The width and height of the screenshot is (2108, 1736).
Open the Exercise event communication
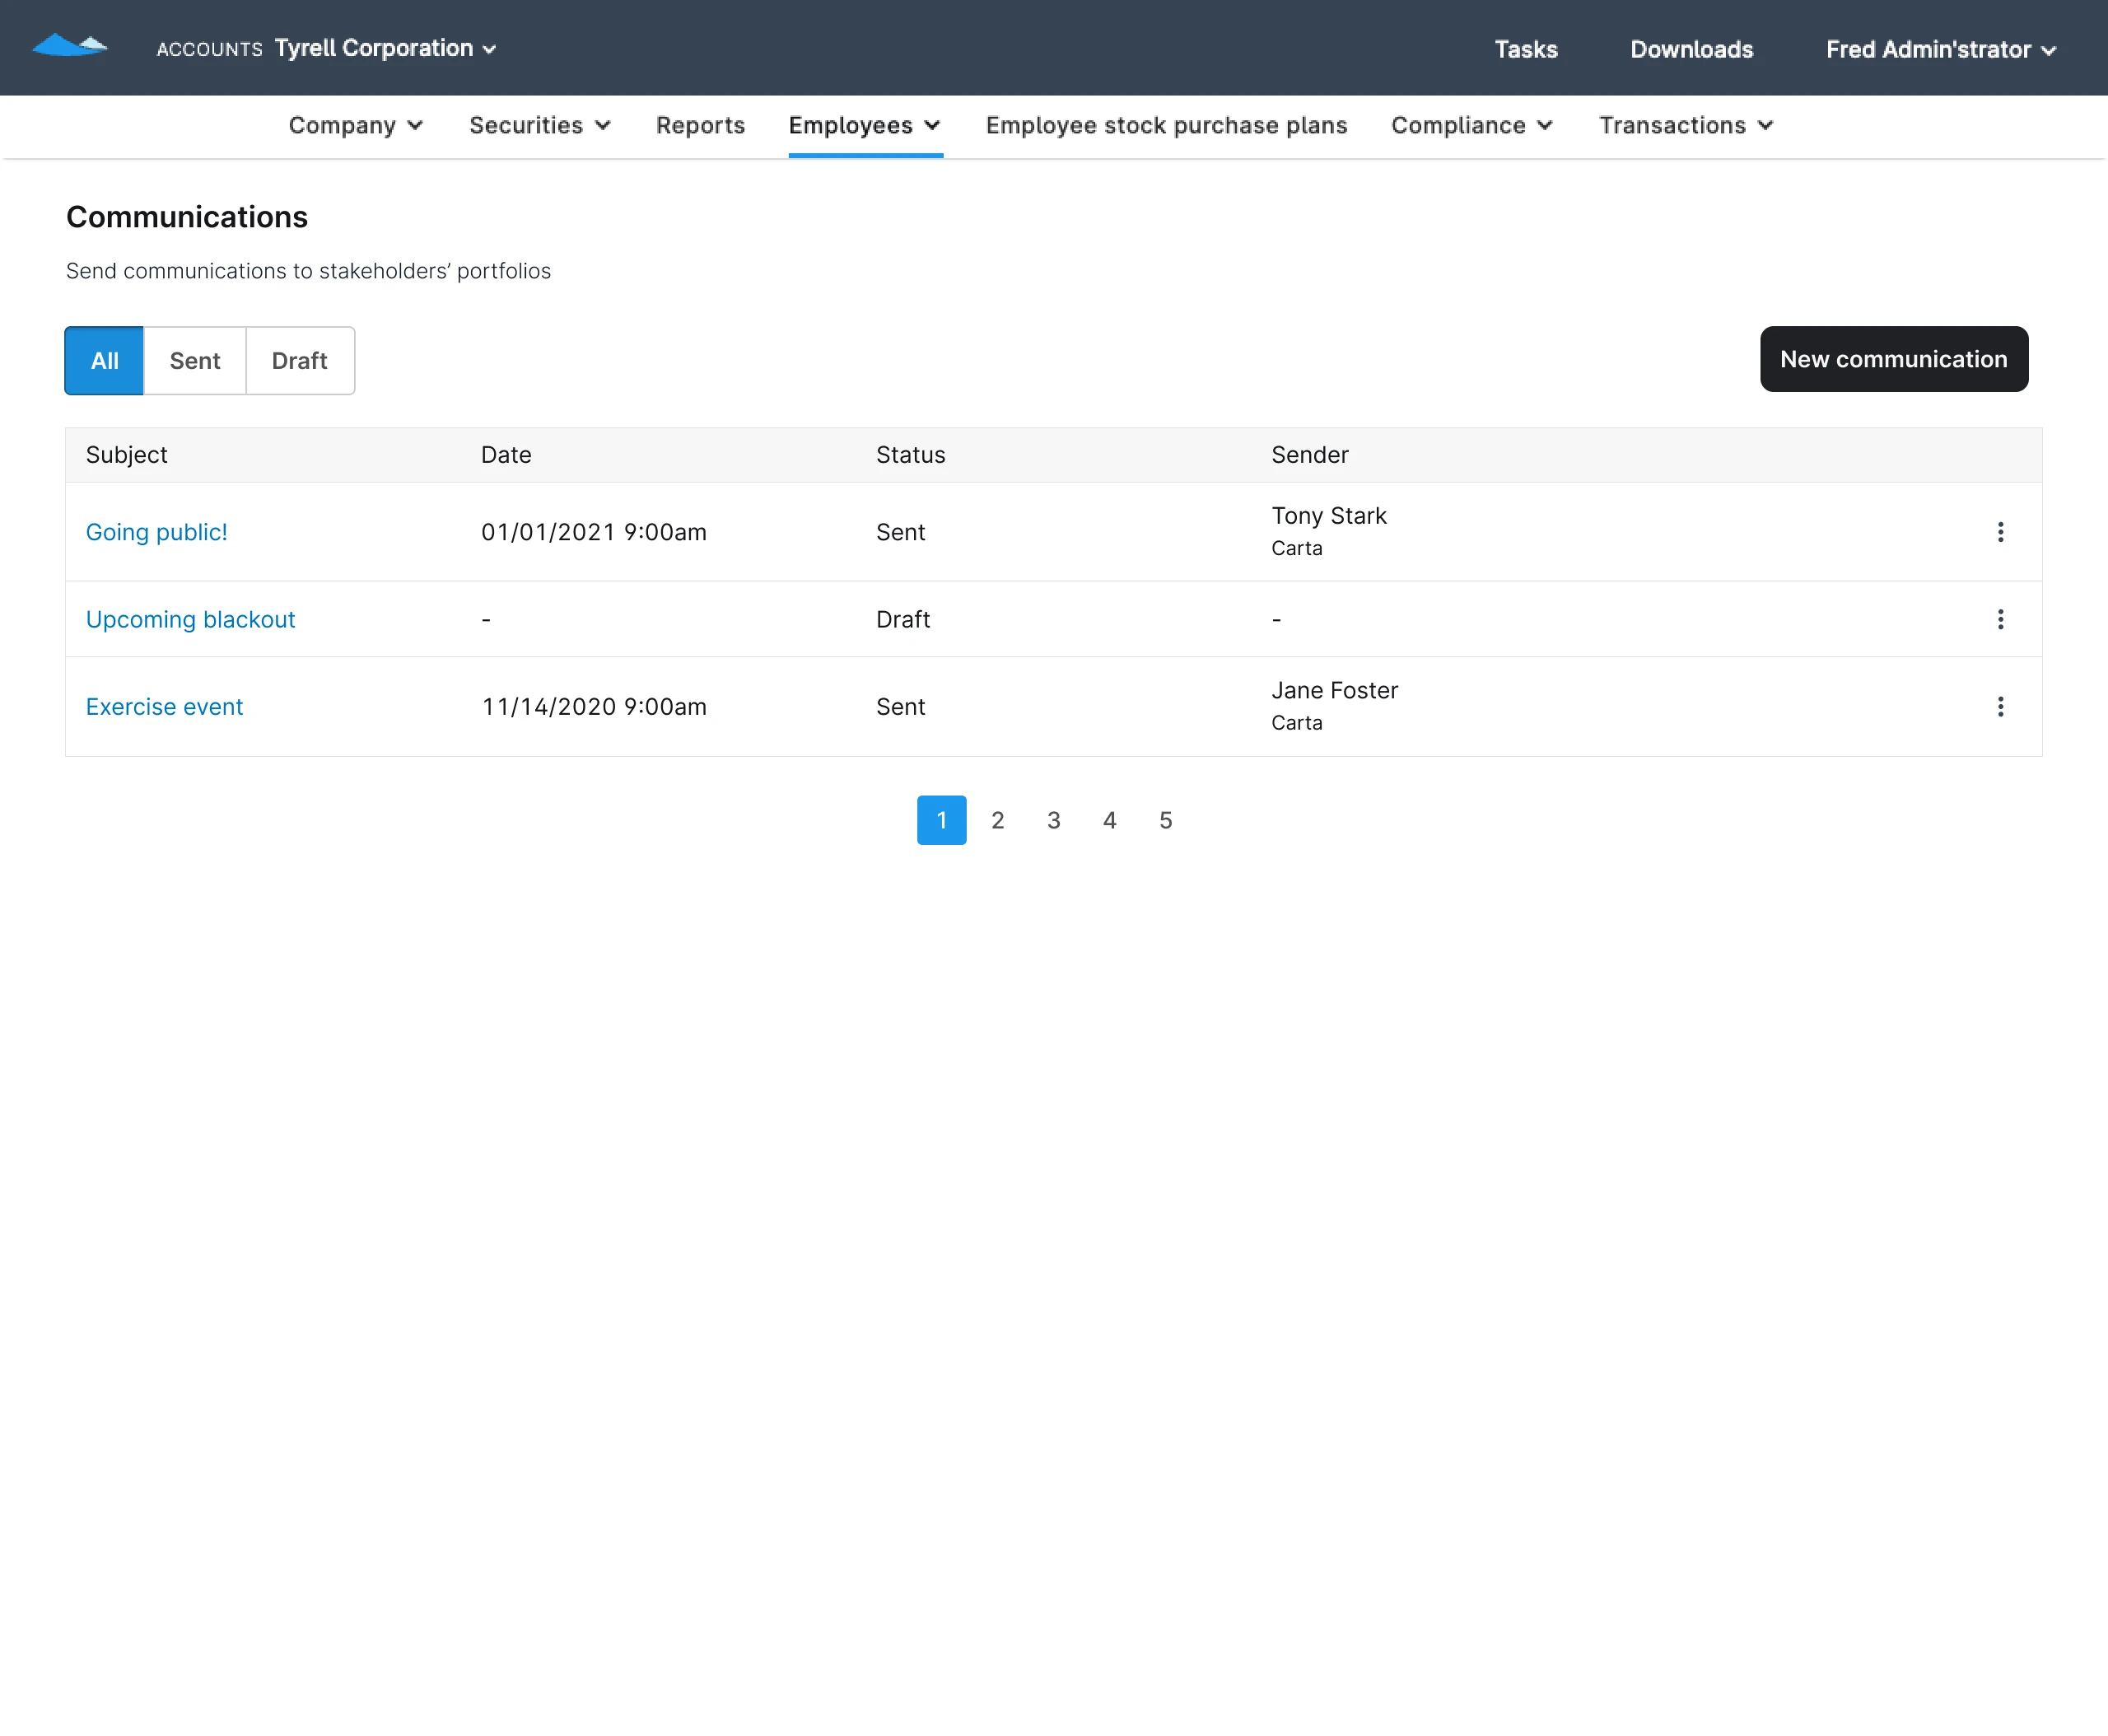[164, 707]
